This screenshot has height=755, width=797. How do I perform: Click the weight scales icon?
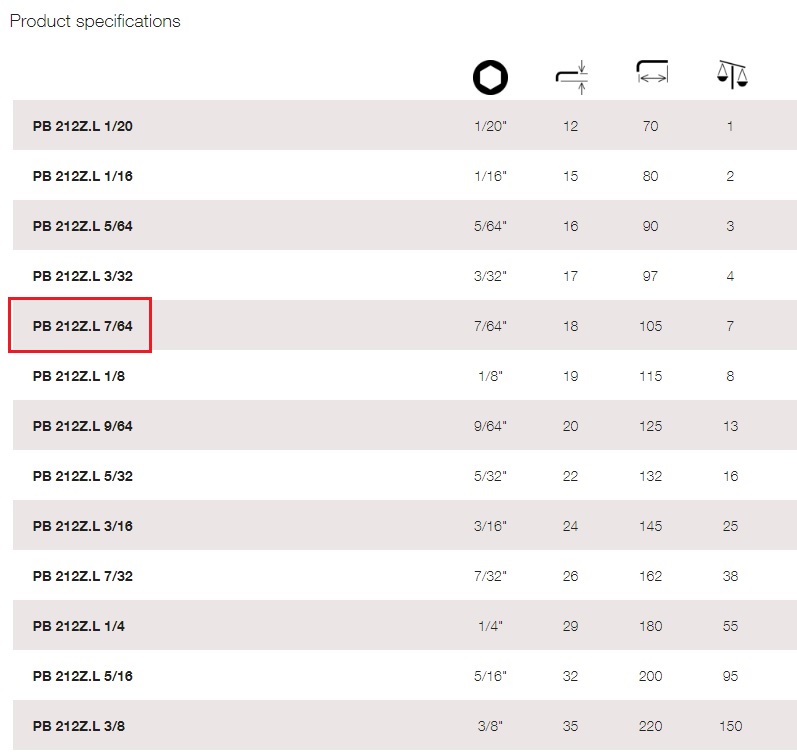(732, 75)
